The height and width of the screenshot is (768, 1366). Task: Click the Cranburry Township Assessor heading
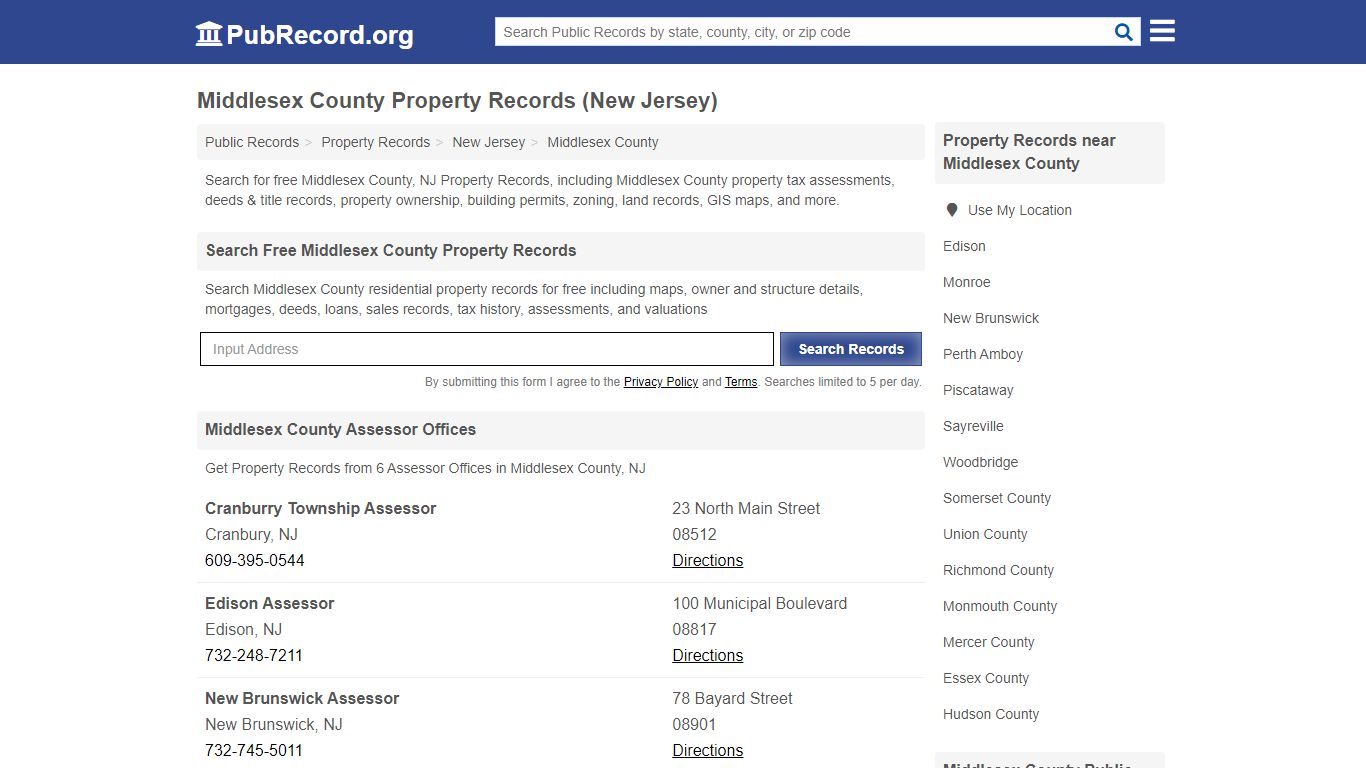click(x=321, y=508)
